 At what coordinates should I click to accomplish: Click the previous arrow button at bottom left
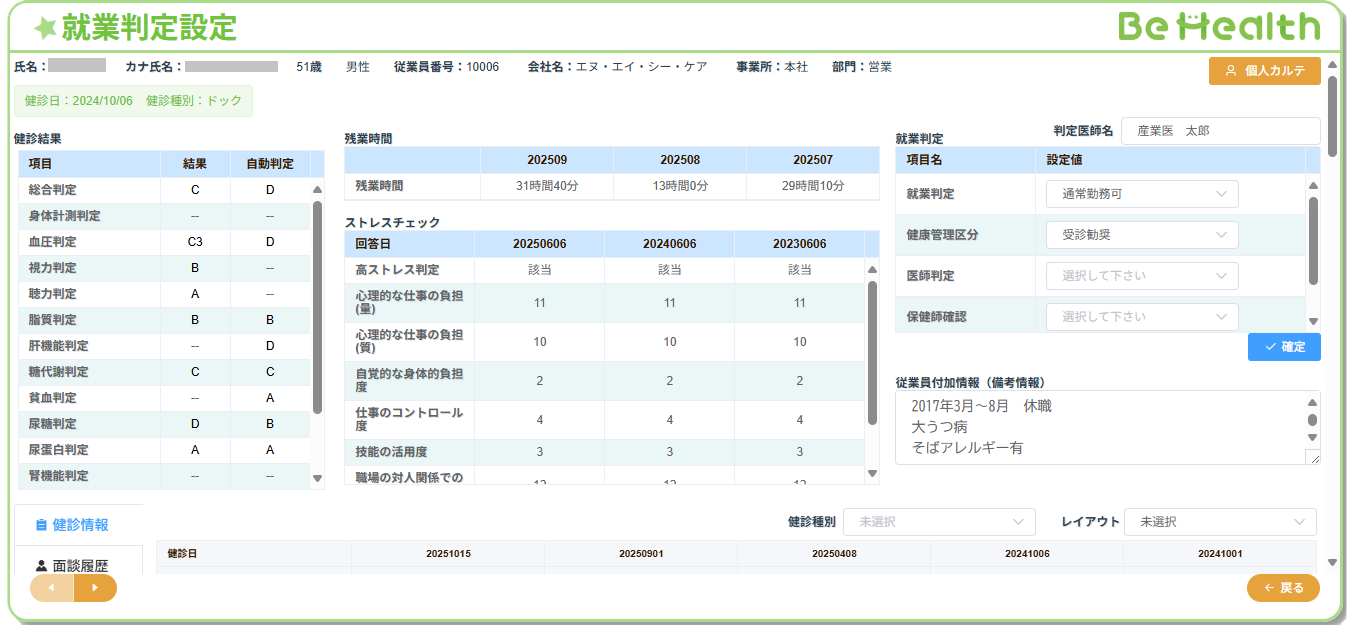coord(52,588)
